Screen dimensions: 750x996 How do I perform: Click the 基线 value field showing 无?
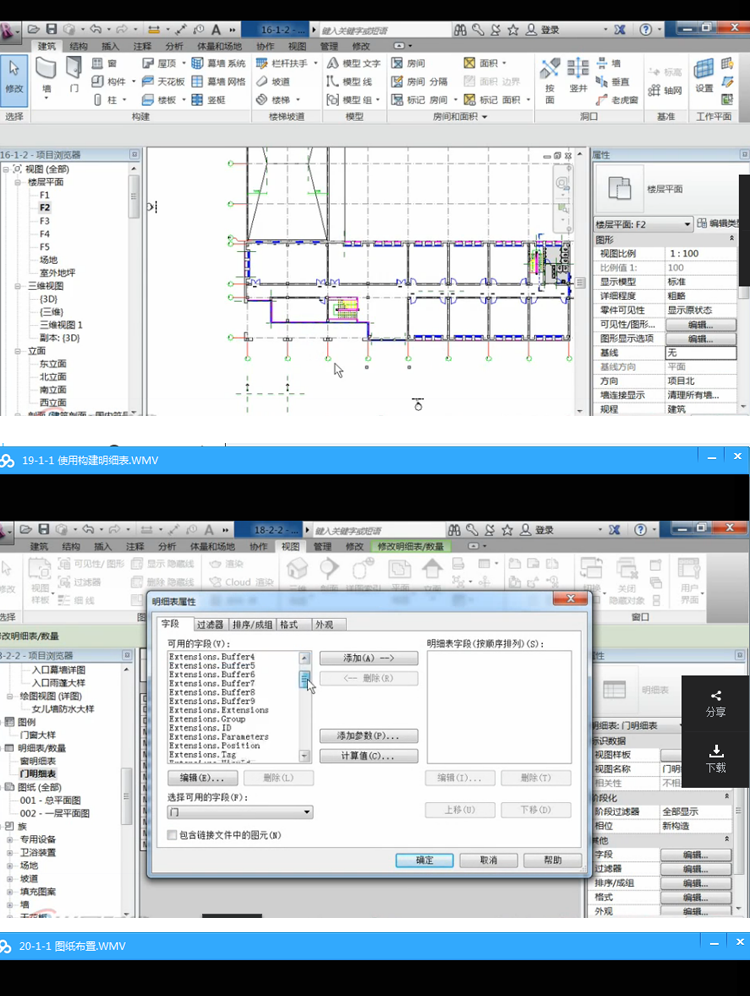(x=700, y=353)
